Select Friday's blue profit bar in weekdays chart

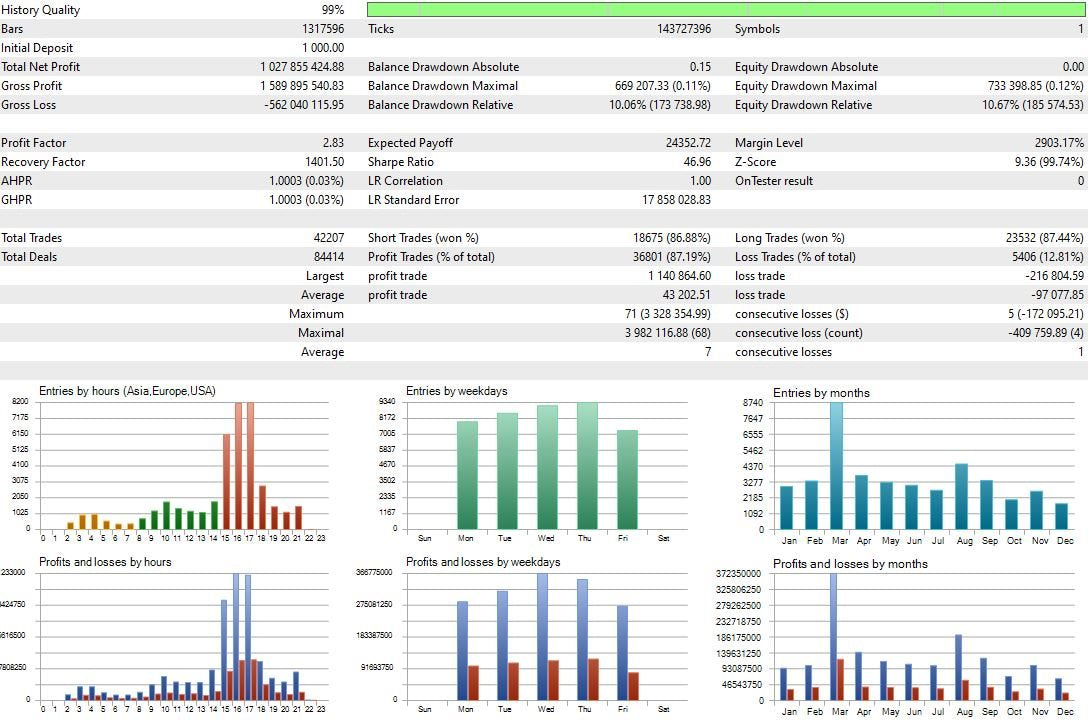[x=622, y=652]
